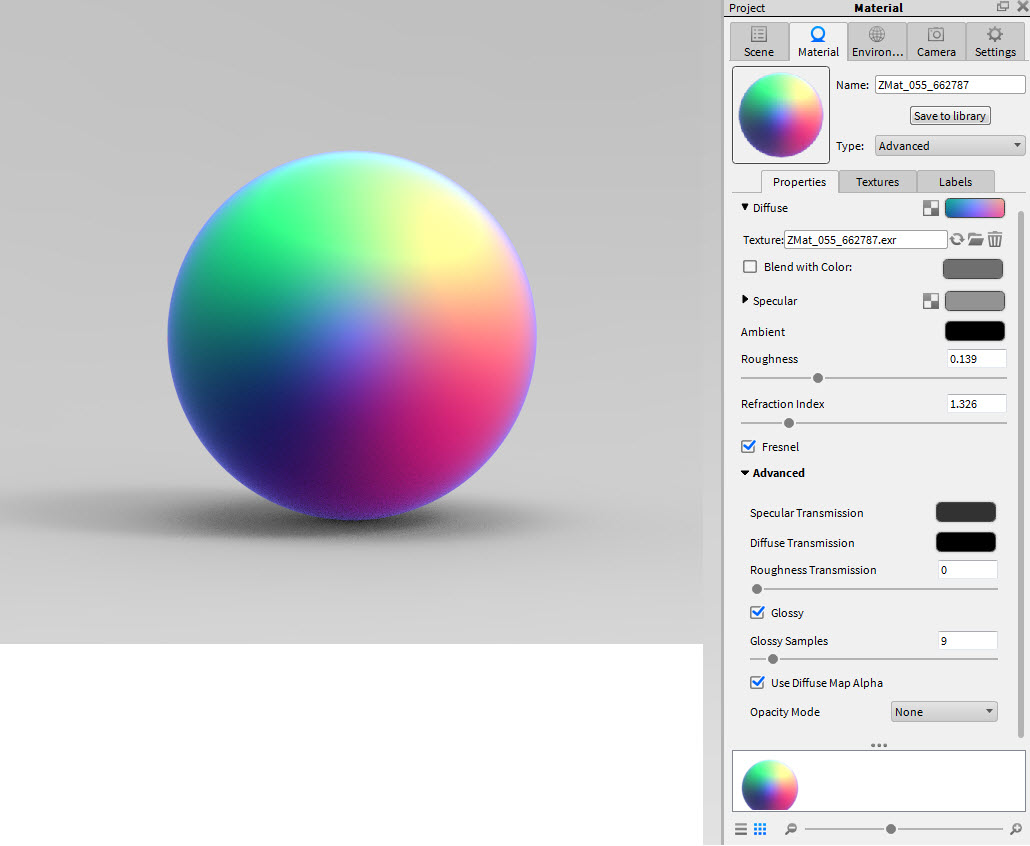Close the Project Material panel
Image resolution: width=1030 pixels, height=846 pixels.
pos(1023,7)
